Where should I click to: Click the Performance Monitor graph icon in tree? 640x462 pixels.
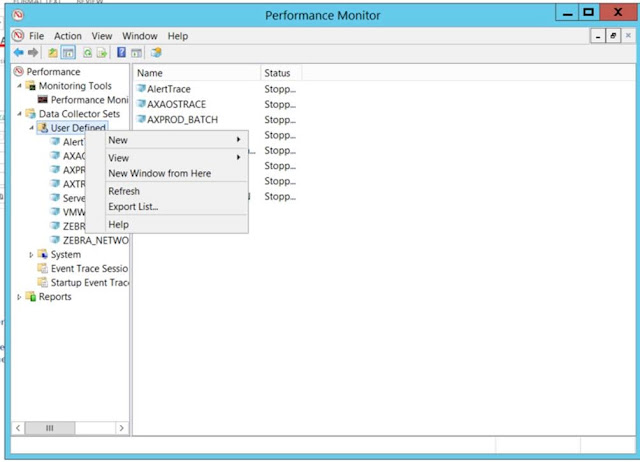tap(42, 100)
